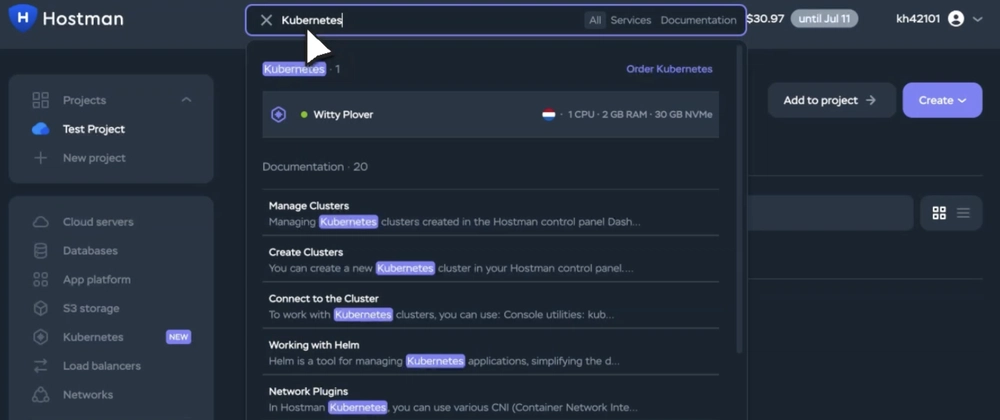Collapse the Projects section chevron

[186, 100]
